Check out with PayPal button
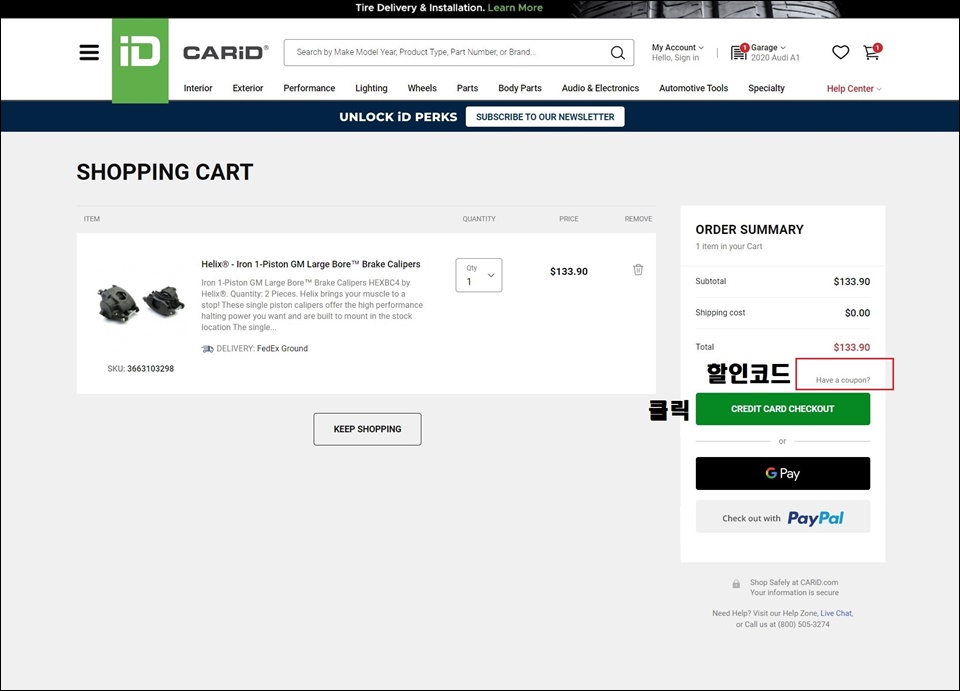This screenshot has width=960, height=691. 782,517
